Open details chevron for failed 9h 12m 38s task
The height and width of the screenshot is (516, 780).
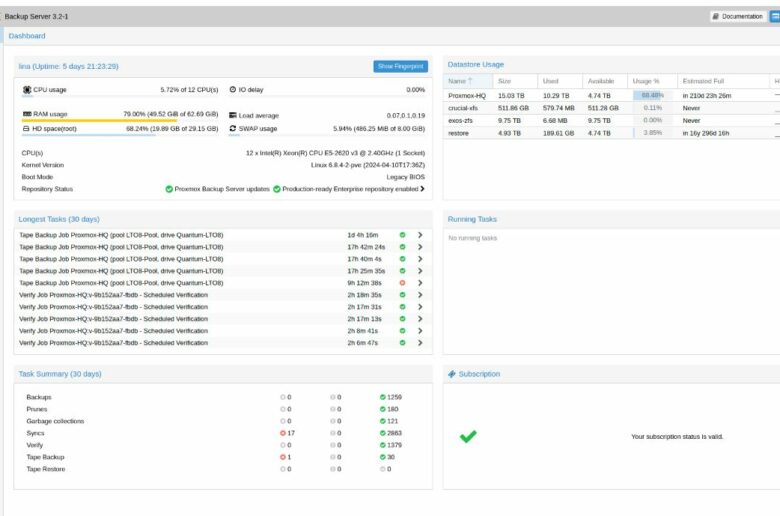[420, 283]
